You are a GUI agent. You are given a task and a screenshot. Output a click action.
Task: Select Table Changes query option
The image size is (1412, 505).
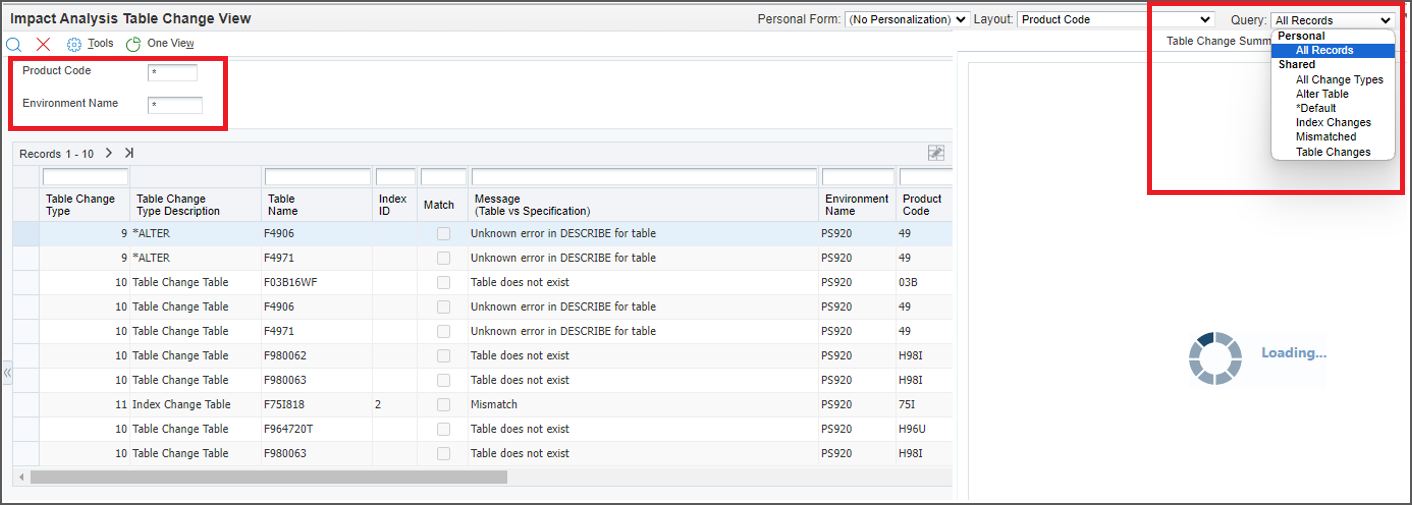pos(1333,152)
